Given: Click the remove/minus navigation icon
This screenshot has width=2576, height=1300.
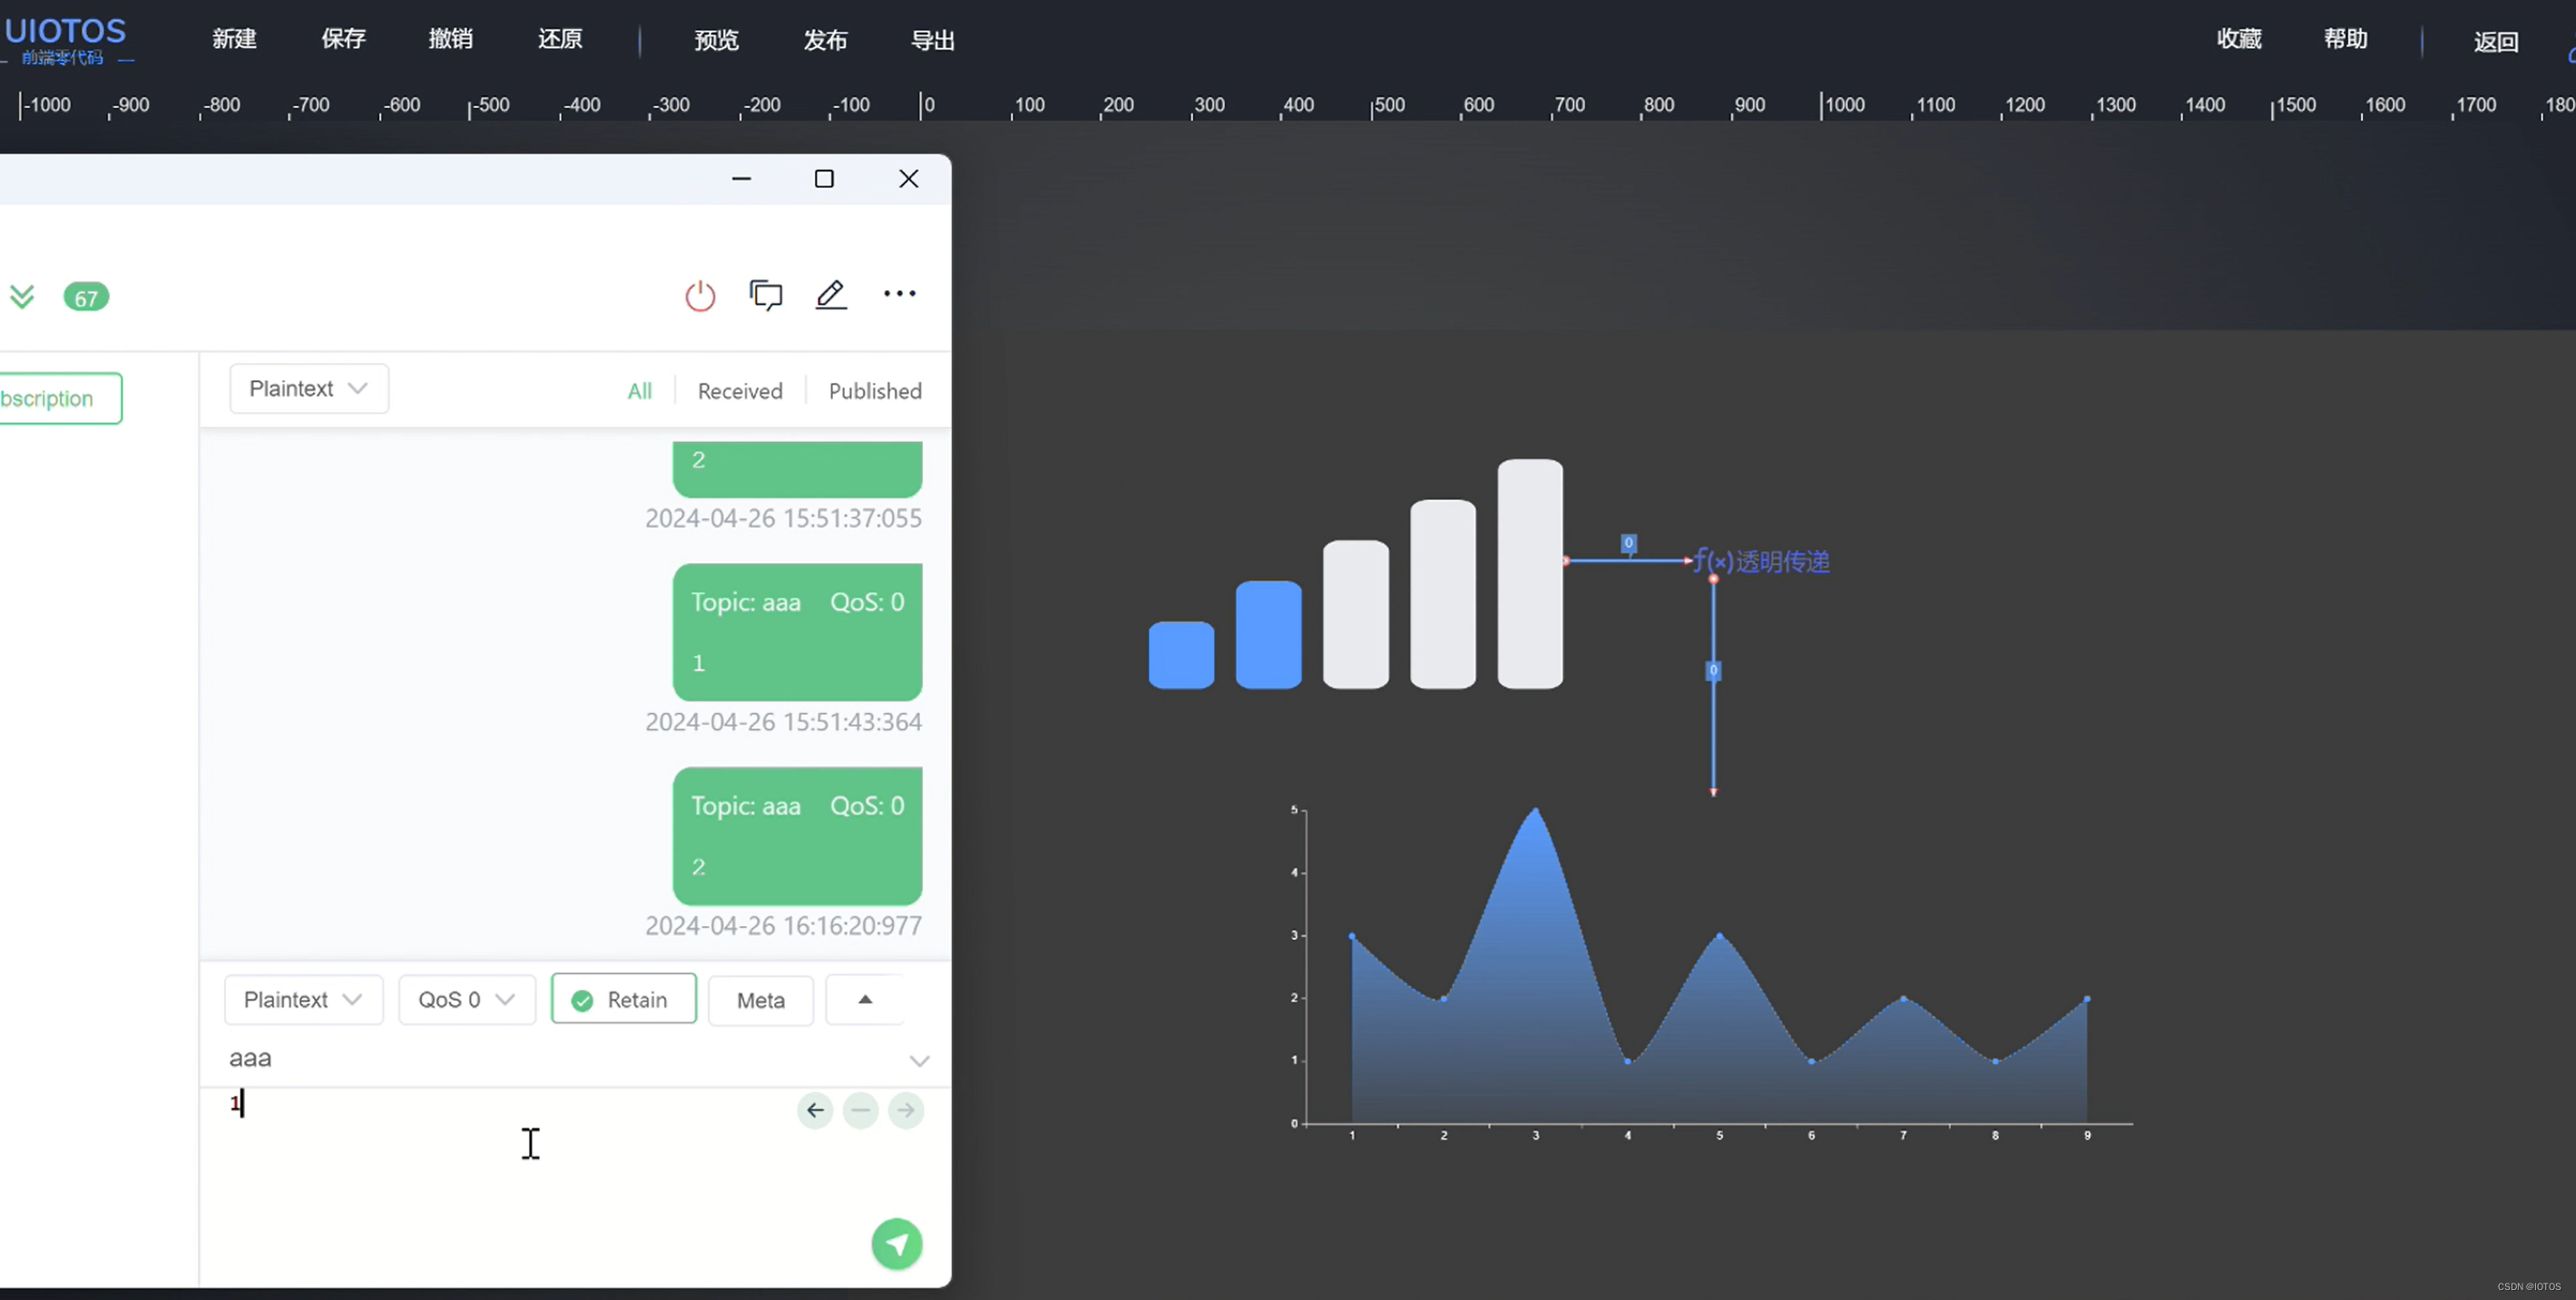Looking at the screenshot, I should pyautogui.click(x=860, y=1109).
